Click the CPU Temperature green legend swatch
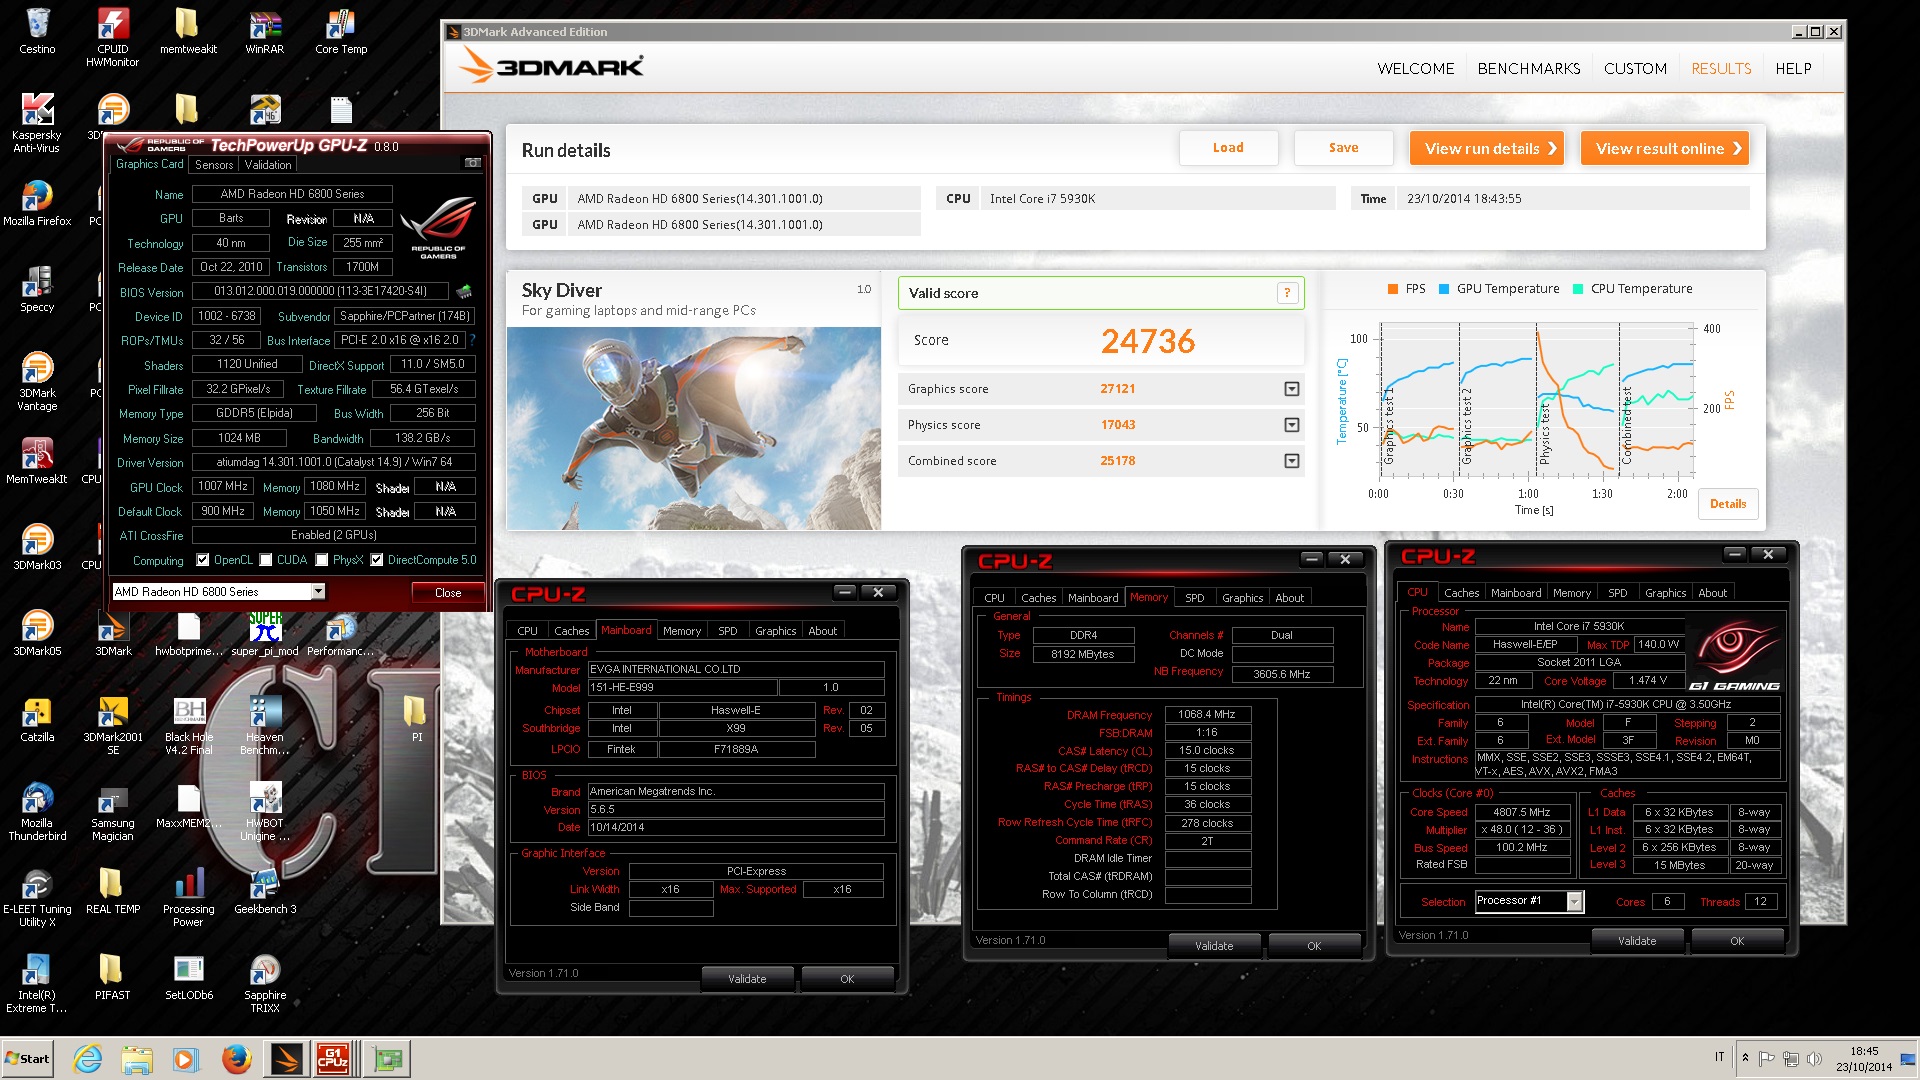Image resolution: width=1920 pixels, height=1080 pixels. tap(1577, 289)
